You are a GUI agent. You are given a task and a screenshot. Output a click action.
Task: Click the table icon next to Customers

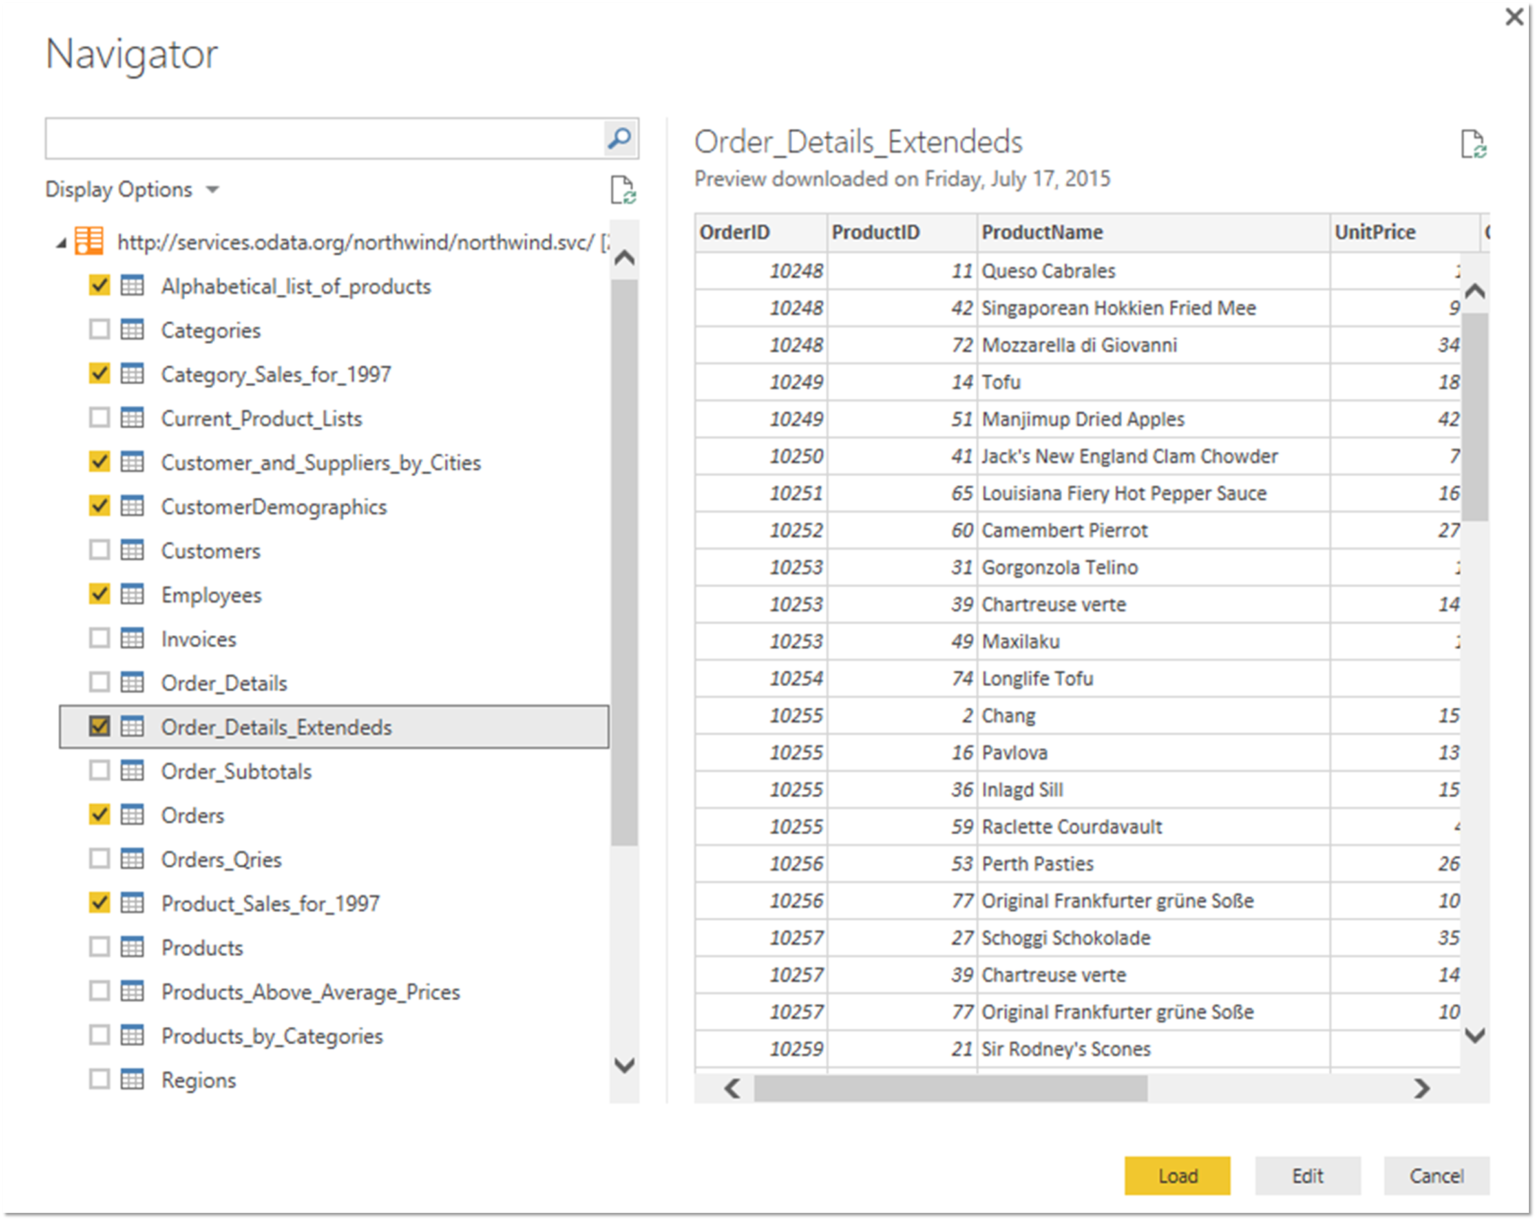[x=133, y=550]
